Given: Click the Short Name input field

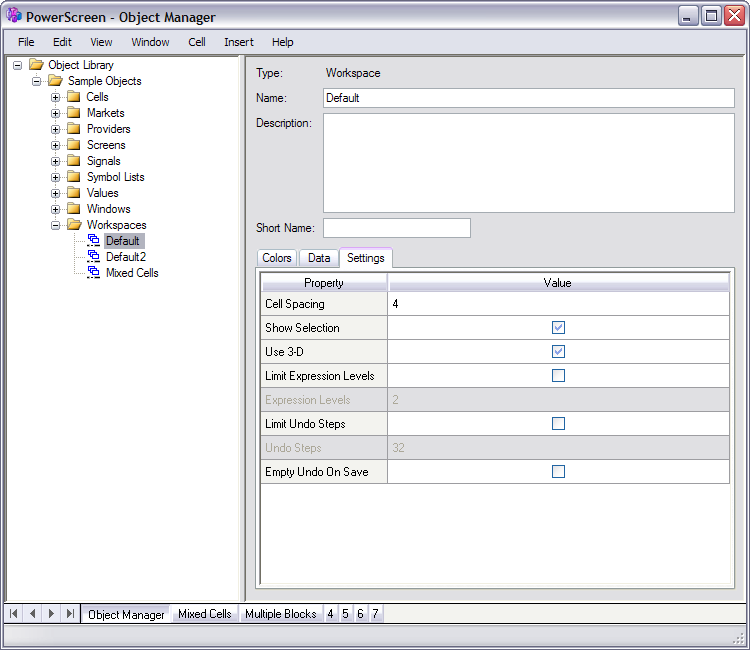Looking at the screenshot, I should 396,228.
